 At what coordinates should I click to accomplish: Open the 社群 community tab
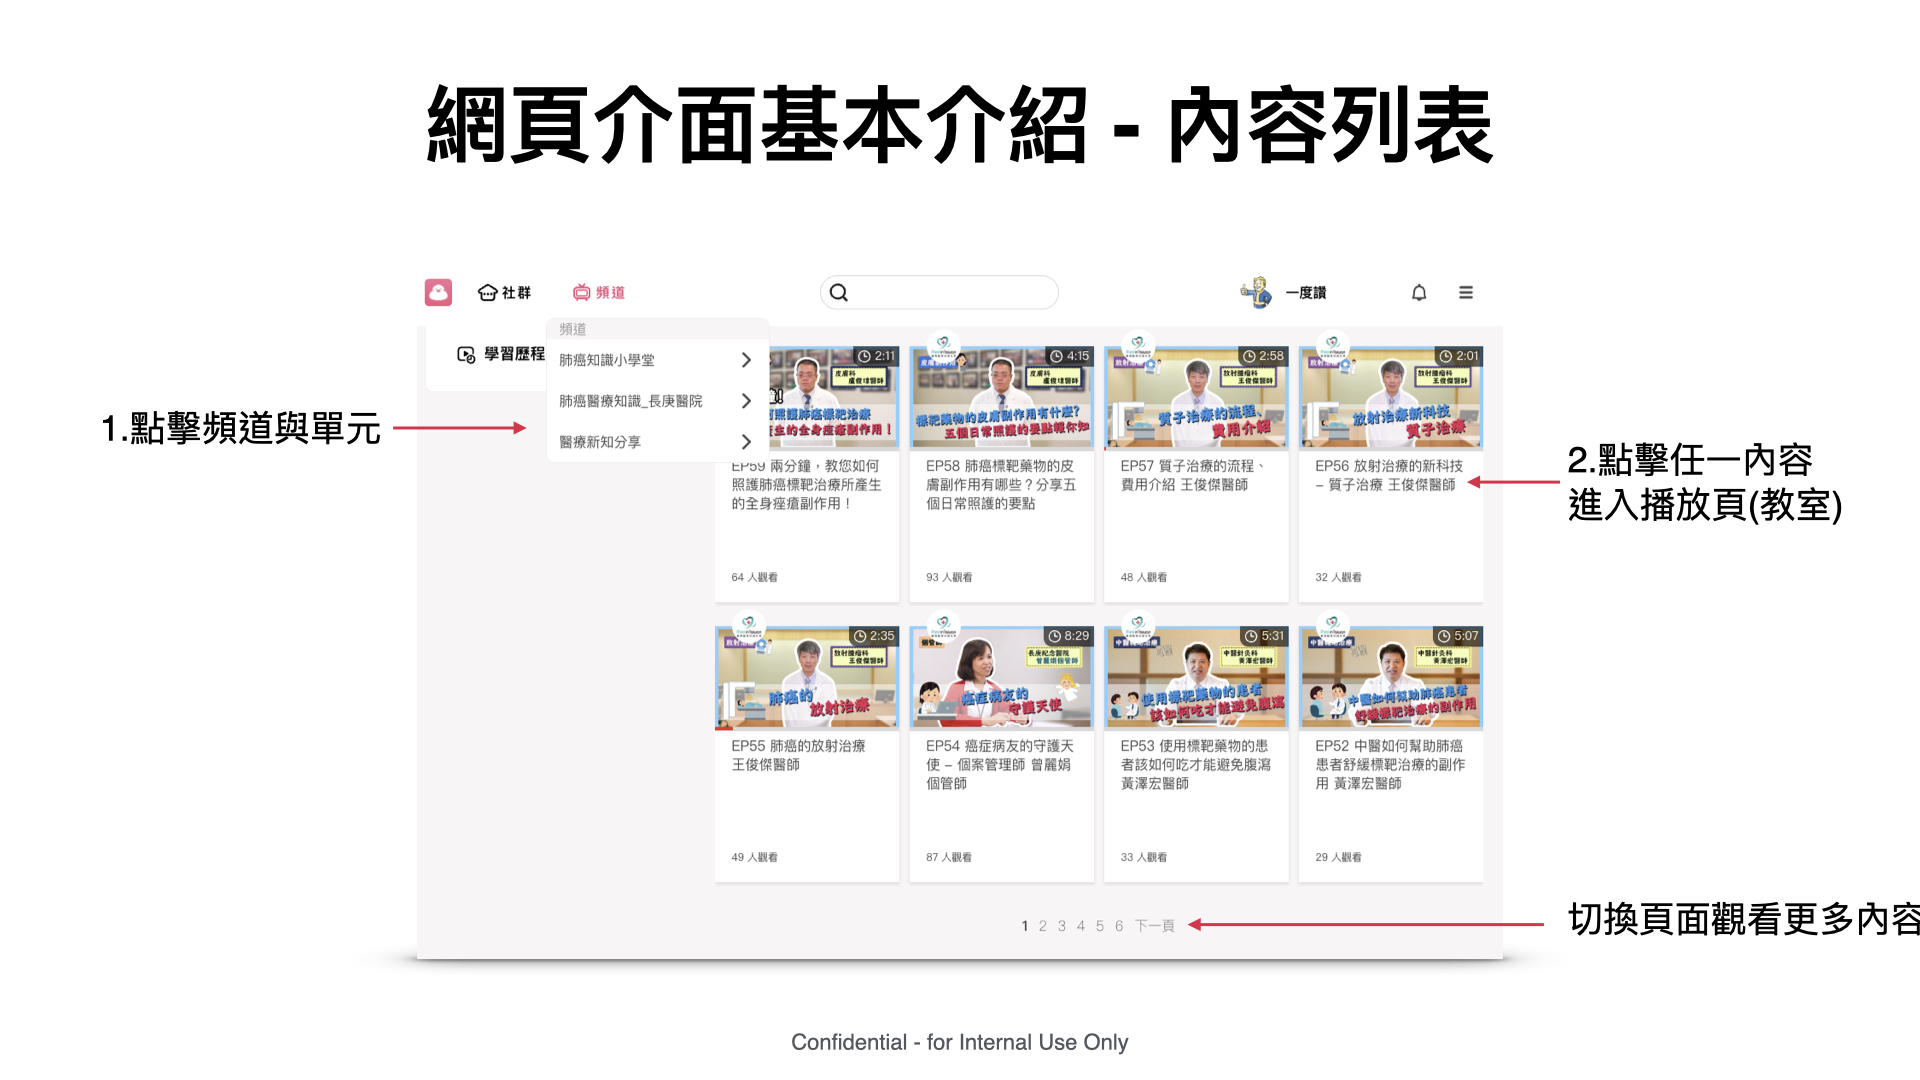(505, 292)
